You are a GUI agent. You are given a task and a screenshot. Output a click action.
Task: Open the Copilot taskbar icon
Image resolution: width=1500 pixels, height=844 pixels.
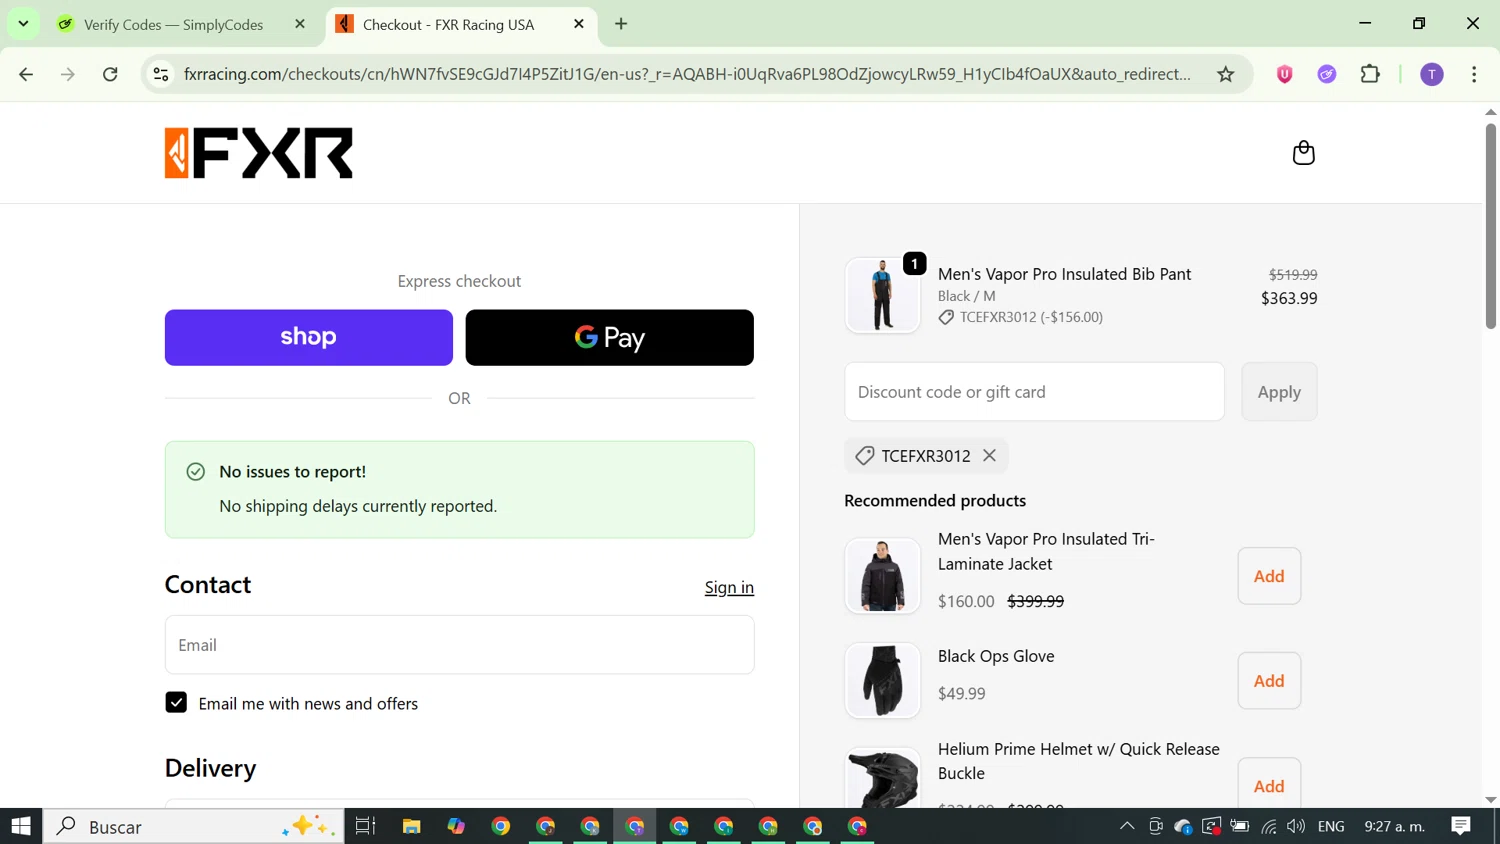(x=456, y=826)
